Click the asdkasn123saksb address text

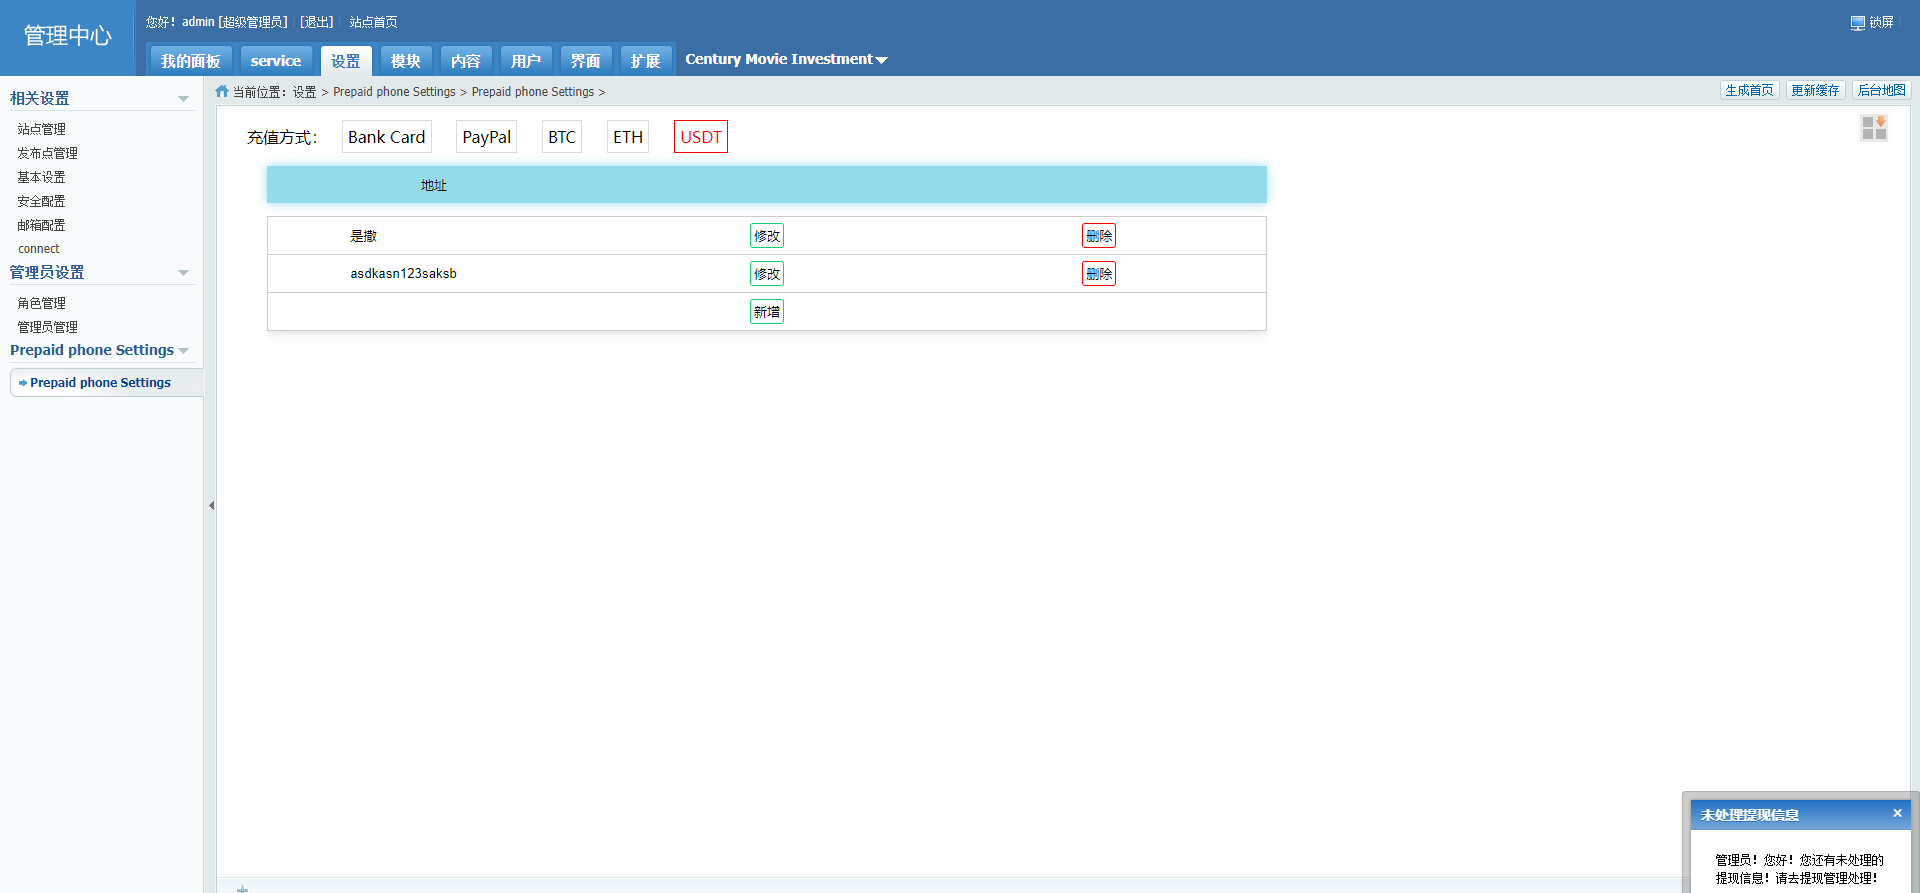403,274
